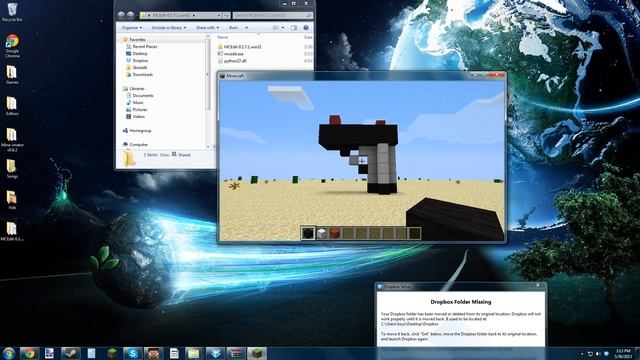Image resolution: width=640 pixels, height=360 pixels.
Task: Sort files by the Name column header
Action: point(222,37)
